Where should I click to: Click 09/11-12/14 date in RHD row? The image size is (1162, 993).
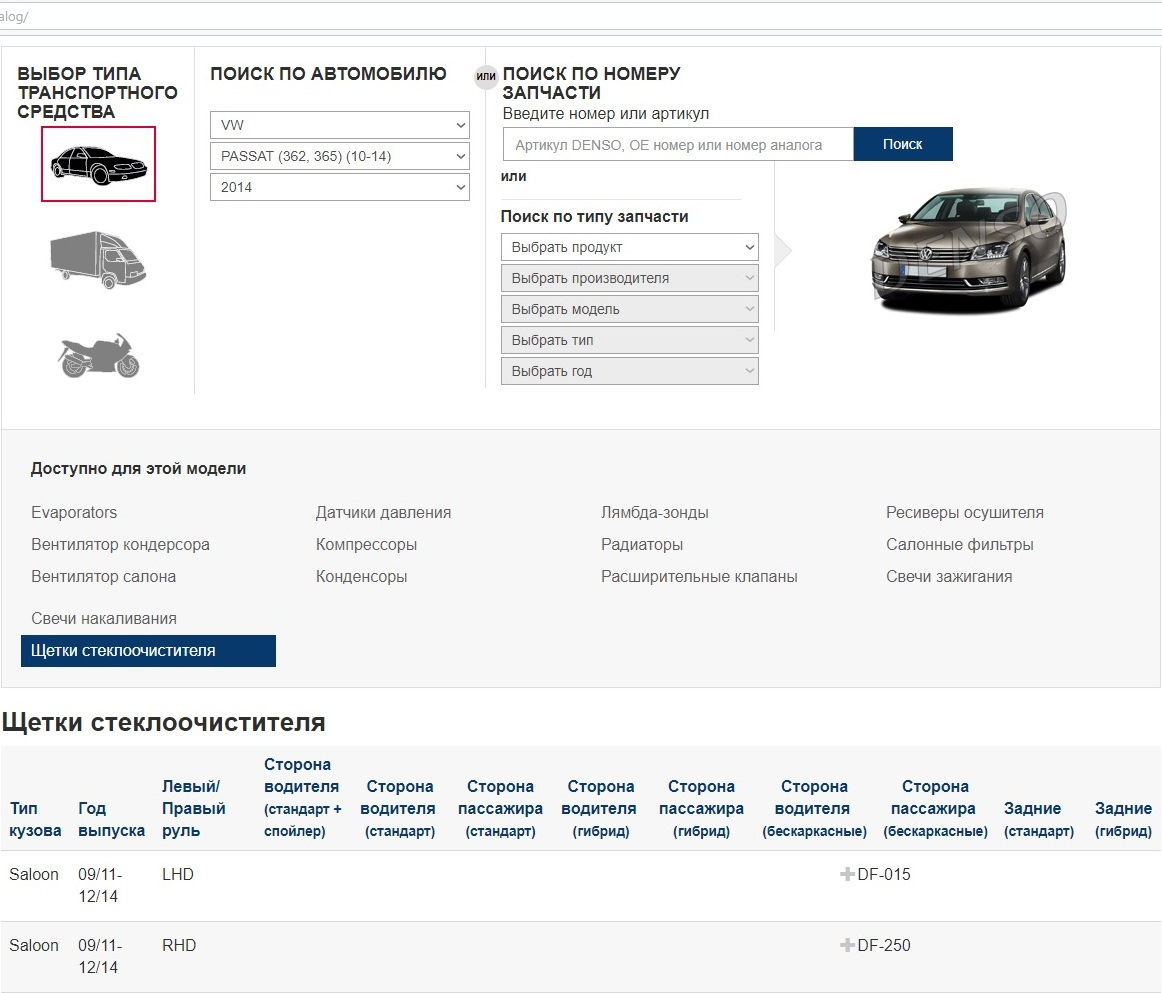100,957
